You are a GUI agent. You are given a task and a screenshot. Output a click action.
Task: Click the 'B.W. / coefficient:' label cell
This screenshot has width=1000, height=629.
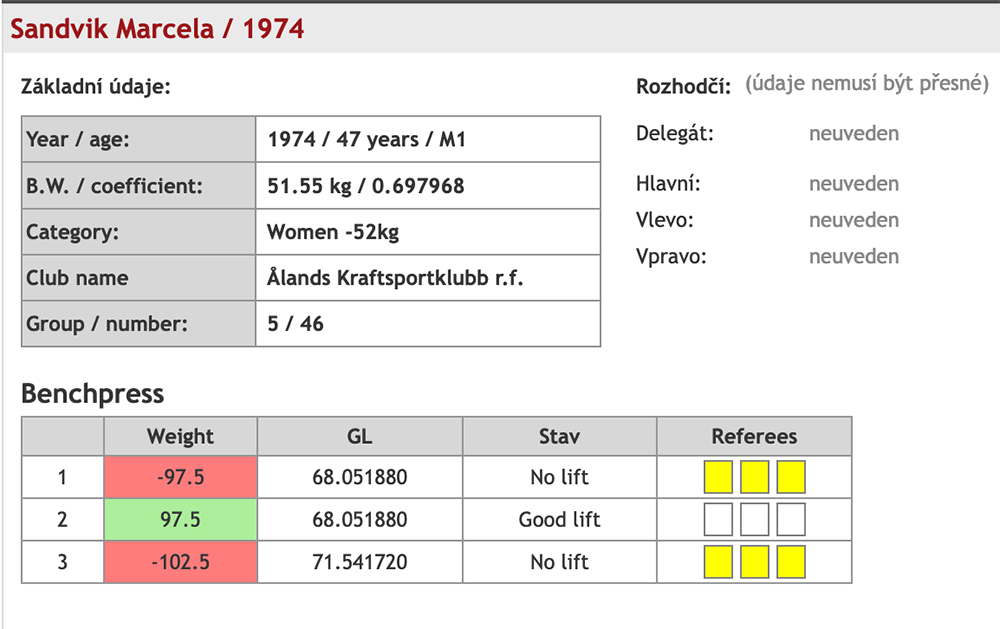coord(138,186)
